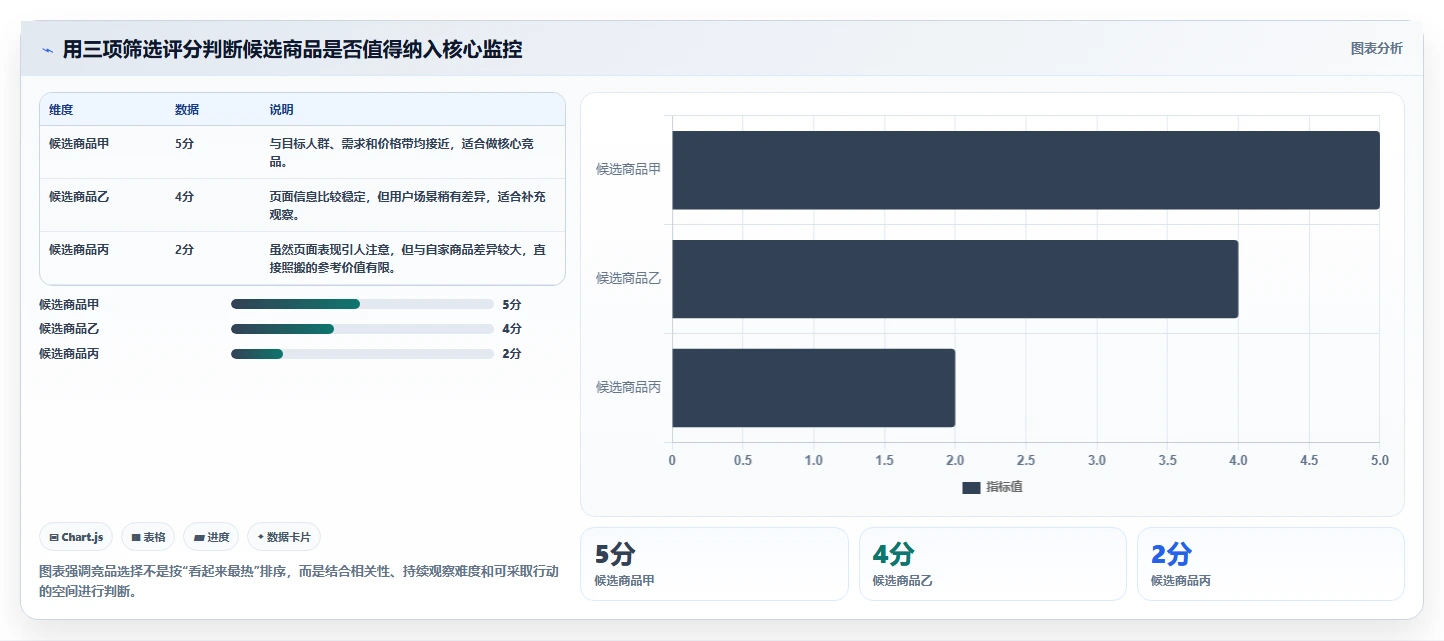Image resolution: width=1444 pixels, height=641 pixels.
Task: Click the panel title 用三项筛选评分判断
Action: tap(292, 49)
